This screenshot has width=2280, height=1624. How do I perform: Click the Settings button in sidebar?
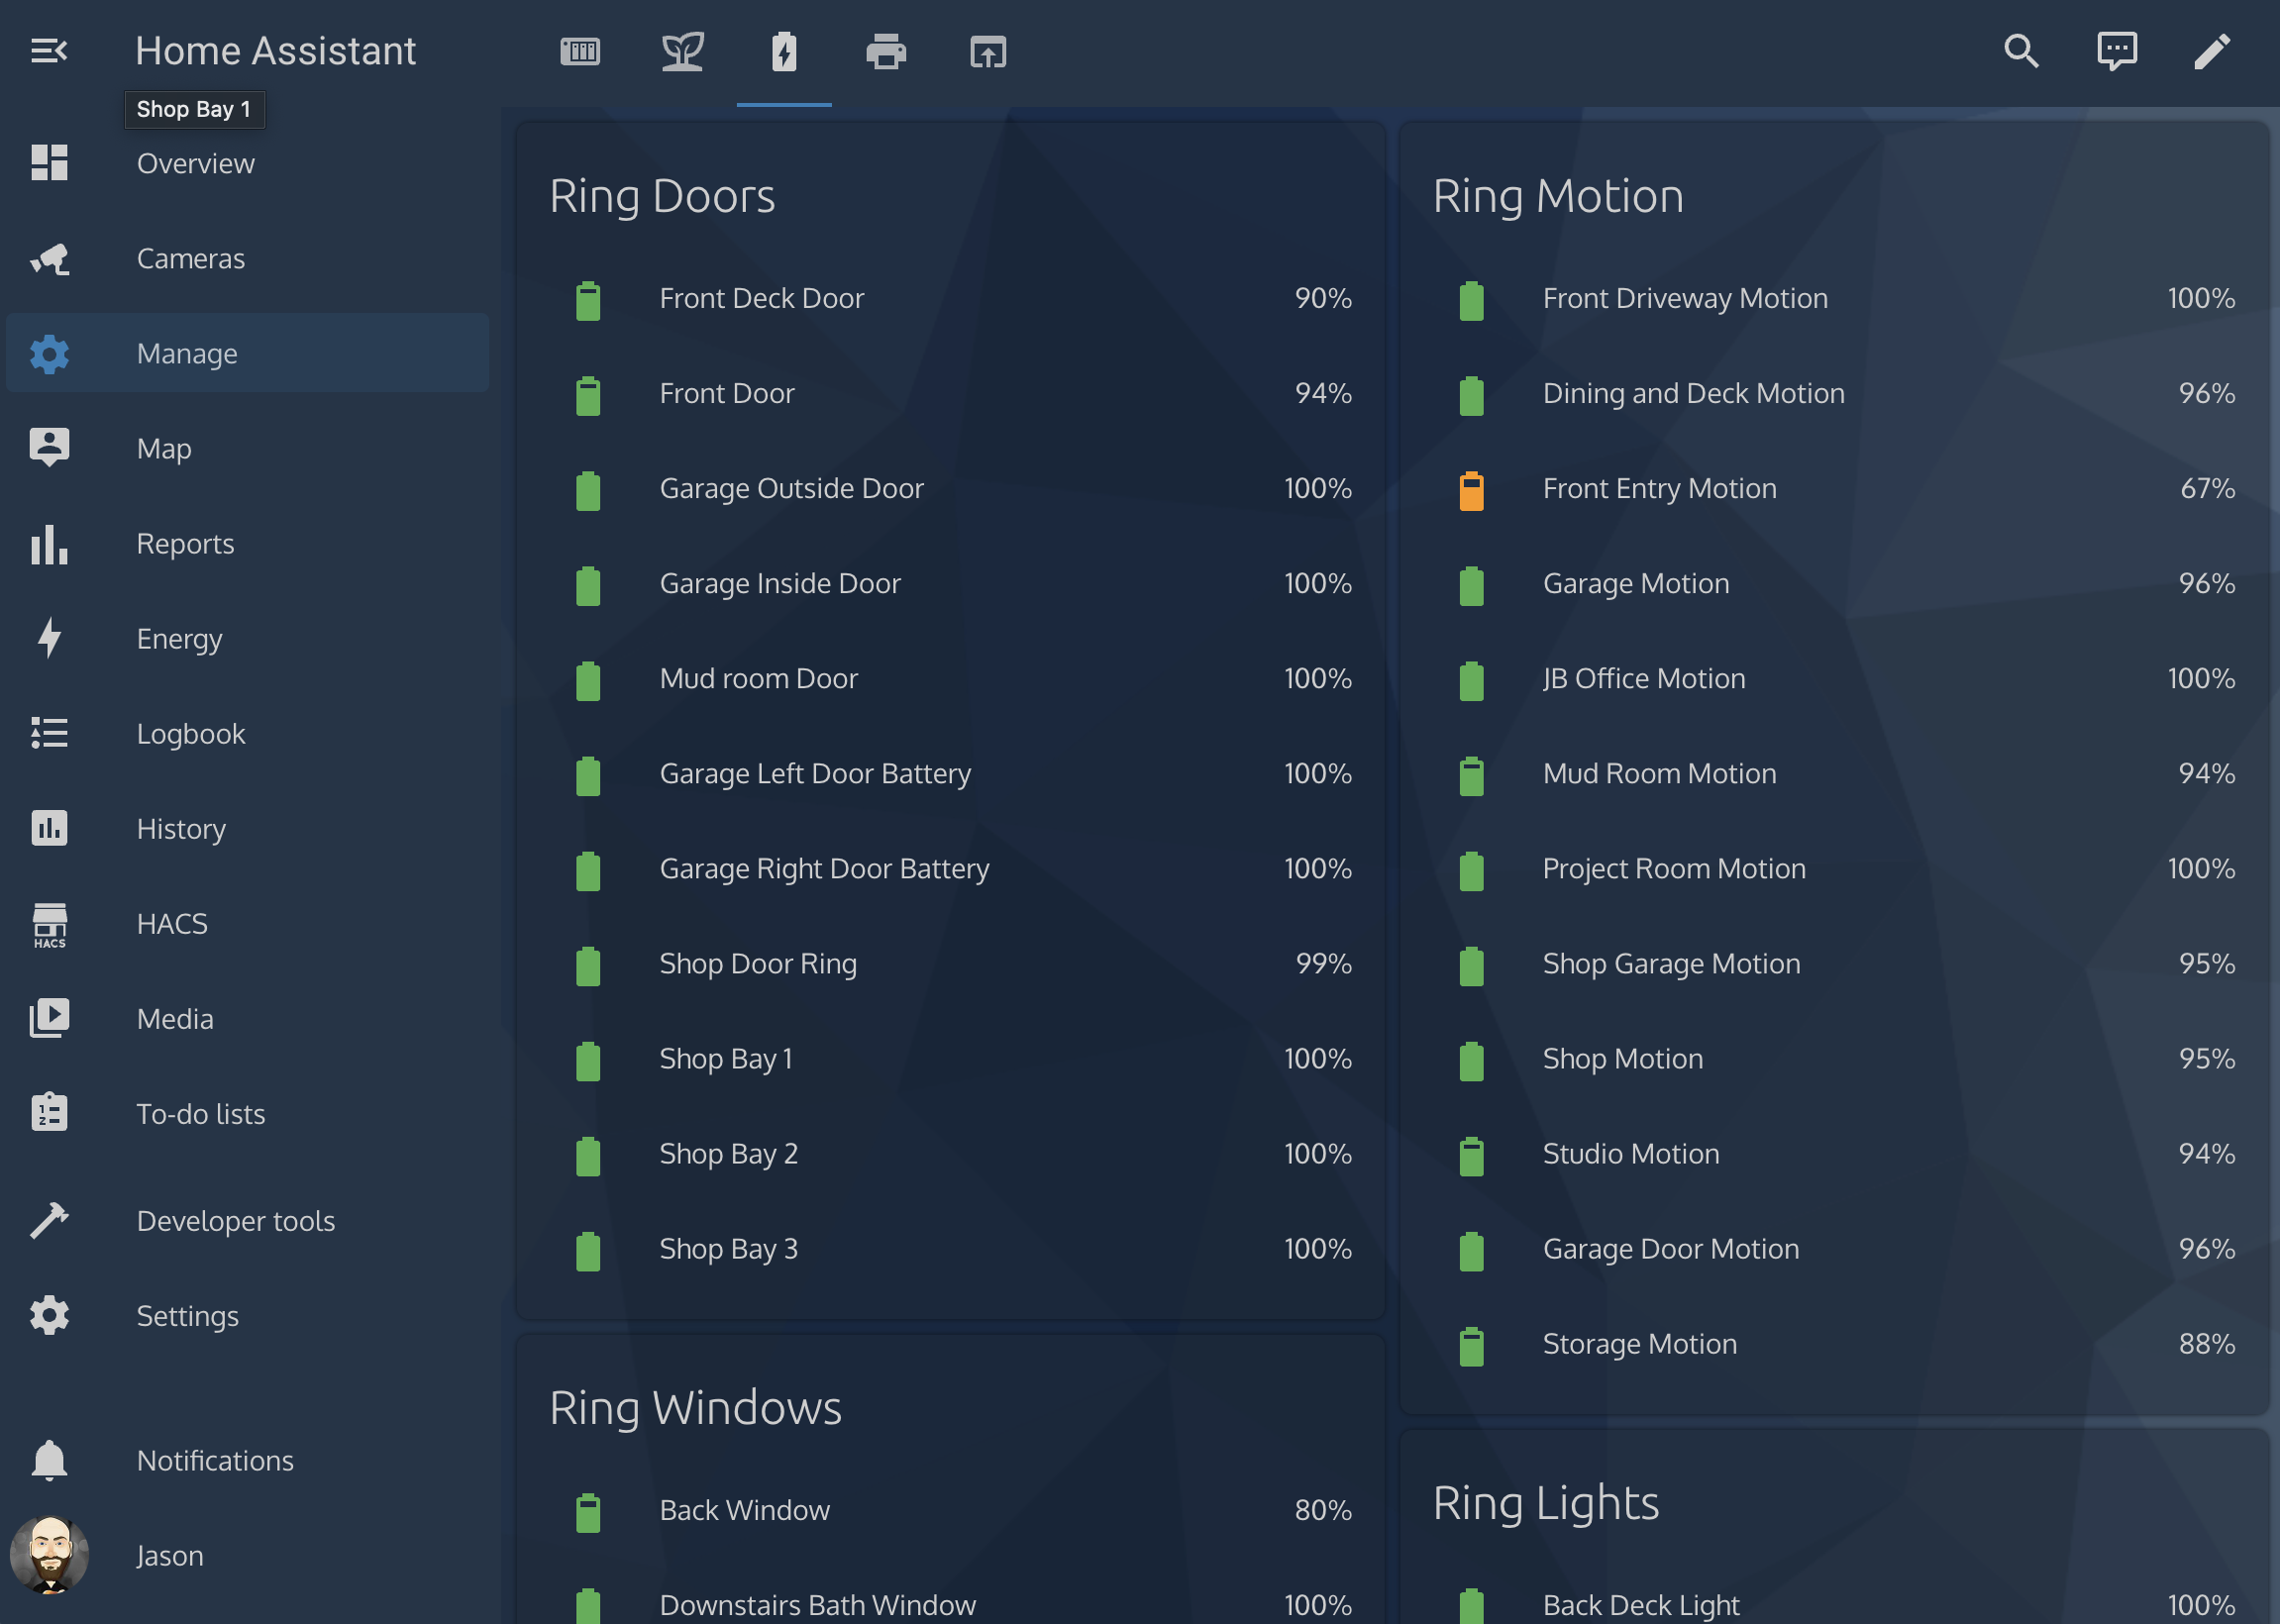pyautogui.click(x=188, y=1315)
